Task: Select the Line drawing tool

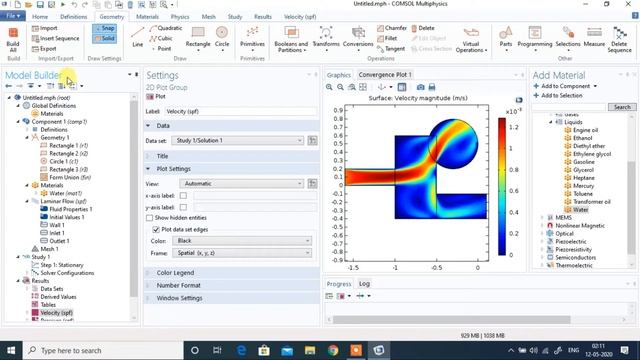Action: (x=138, y=37)
